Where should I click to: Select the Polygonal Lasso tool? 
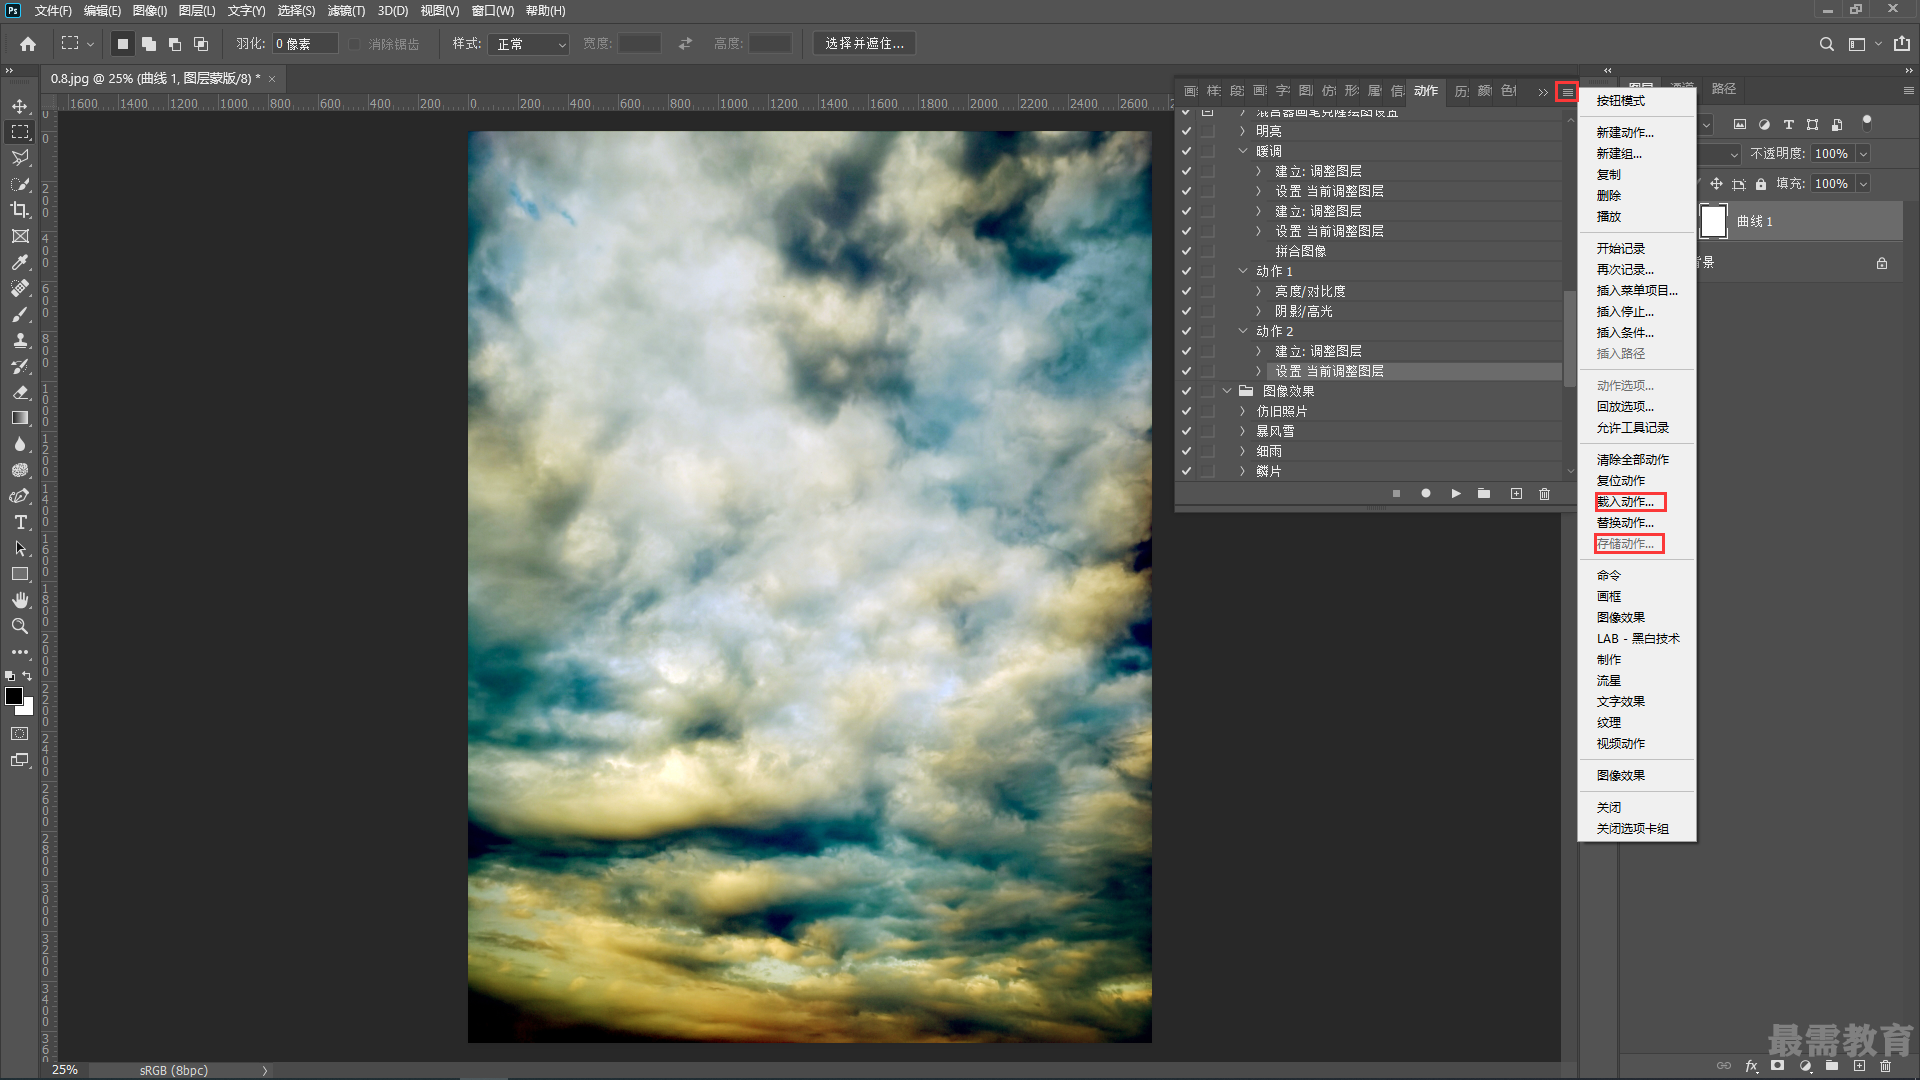(x=20, y=158)
